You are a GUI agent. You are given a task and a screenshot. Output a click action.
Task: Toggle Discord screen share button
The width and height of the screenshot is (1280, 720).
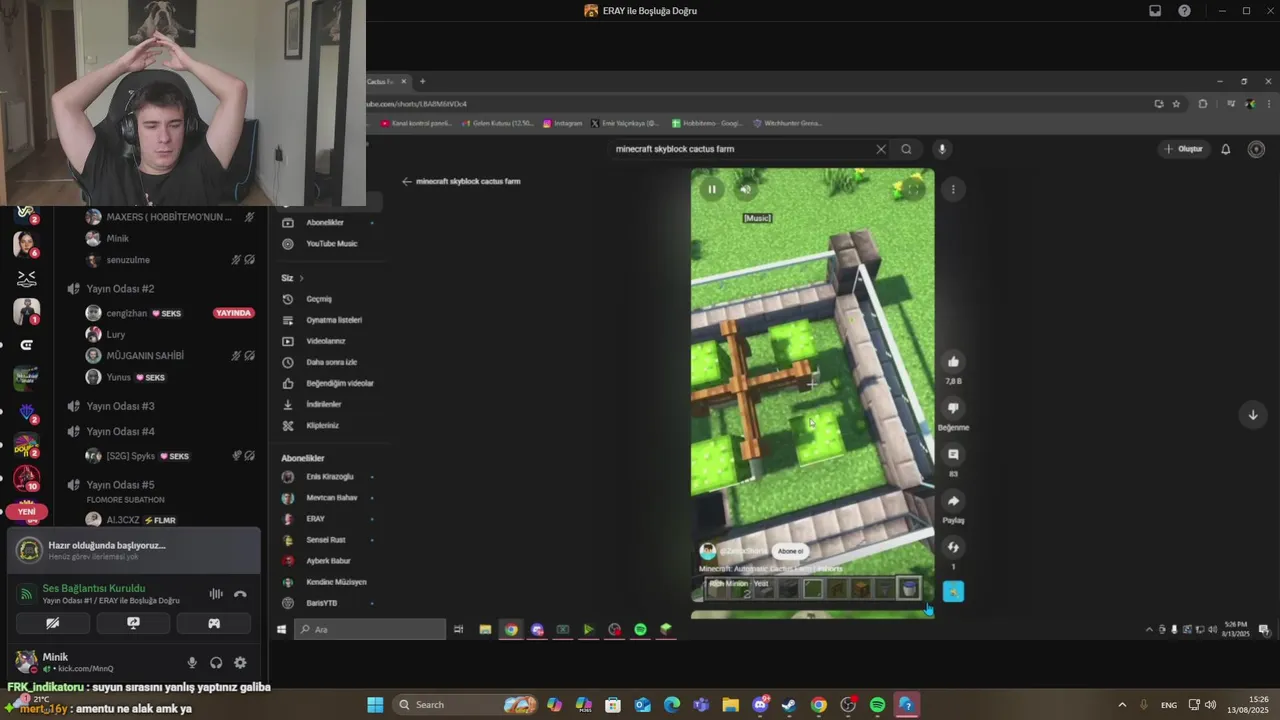(133, 623)
